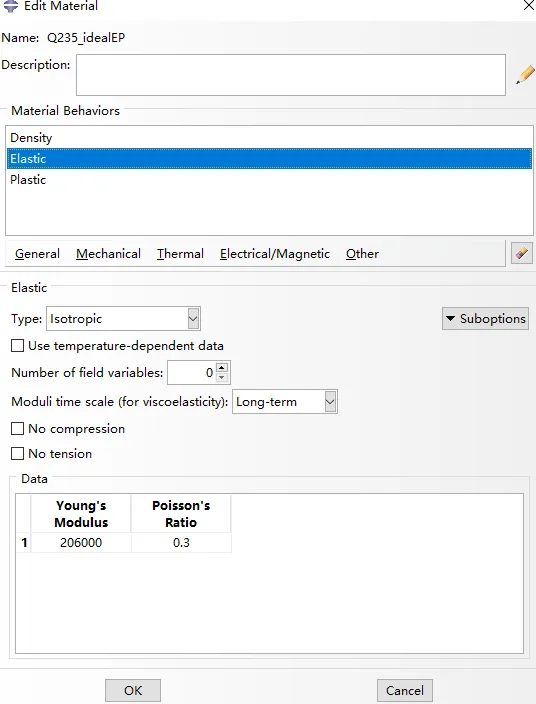The height and width of the screenshot is (704, 536).
Task: Click the Poisson's Ratio column header
Action: click(181, 514)
